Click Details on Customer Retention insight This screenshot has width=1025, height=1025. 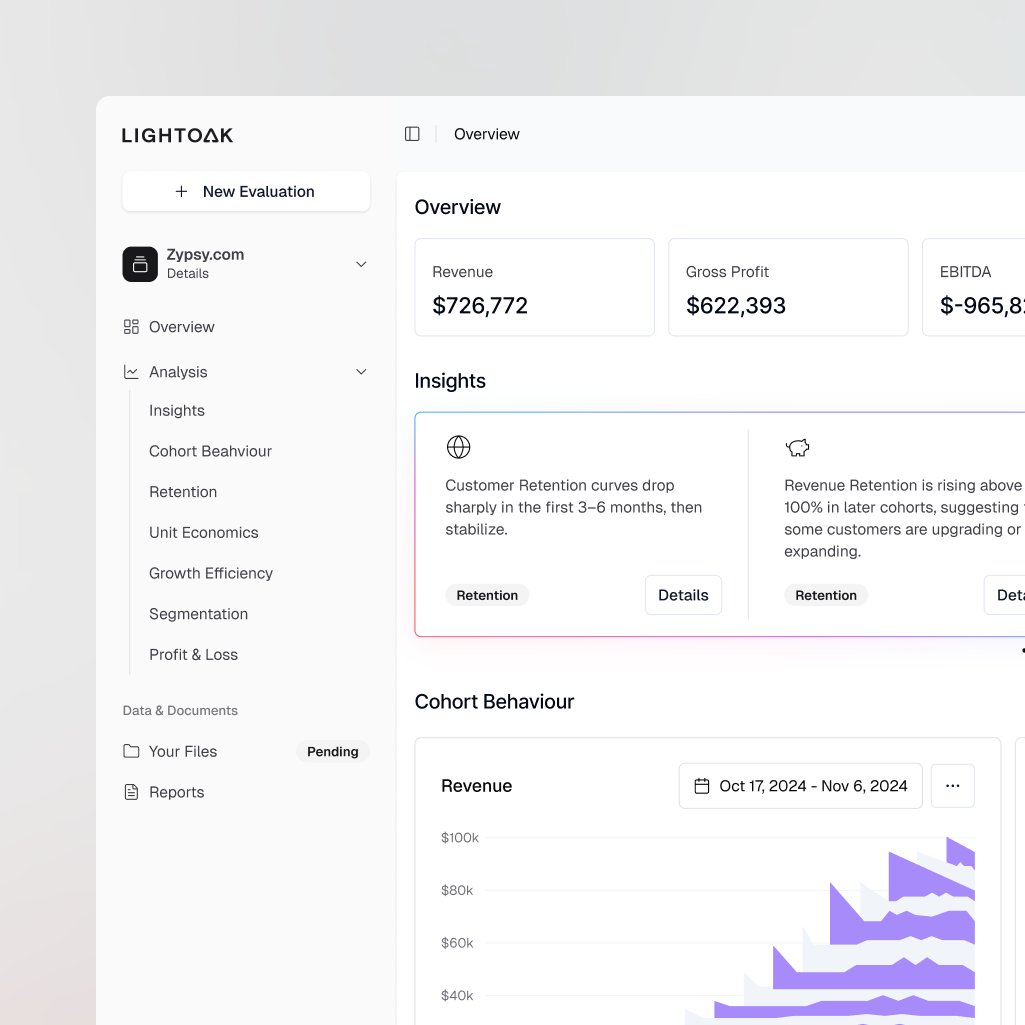[x=683, y=595]
